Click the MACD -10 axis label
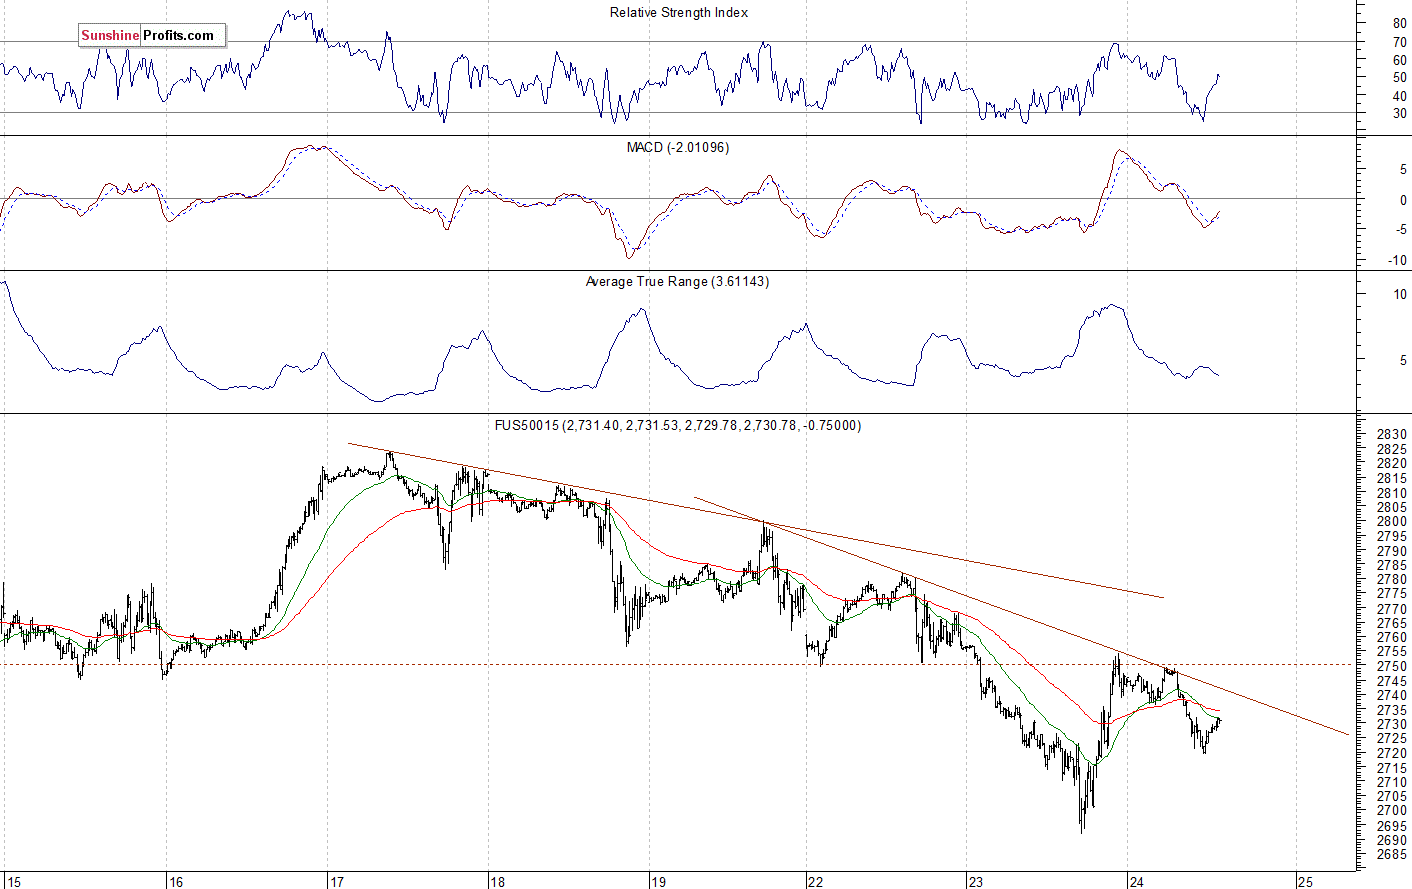Viewport: 1412px width, 889px height. pos(1398,261)
